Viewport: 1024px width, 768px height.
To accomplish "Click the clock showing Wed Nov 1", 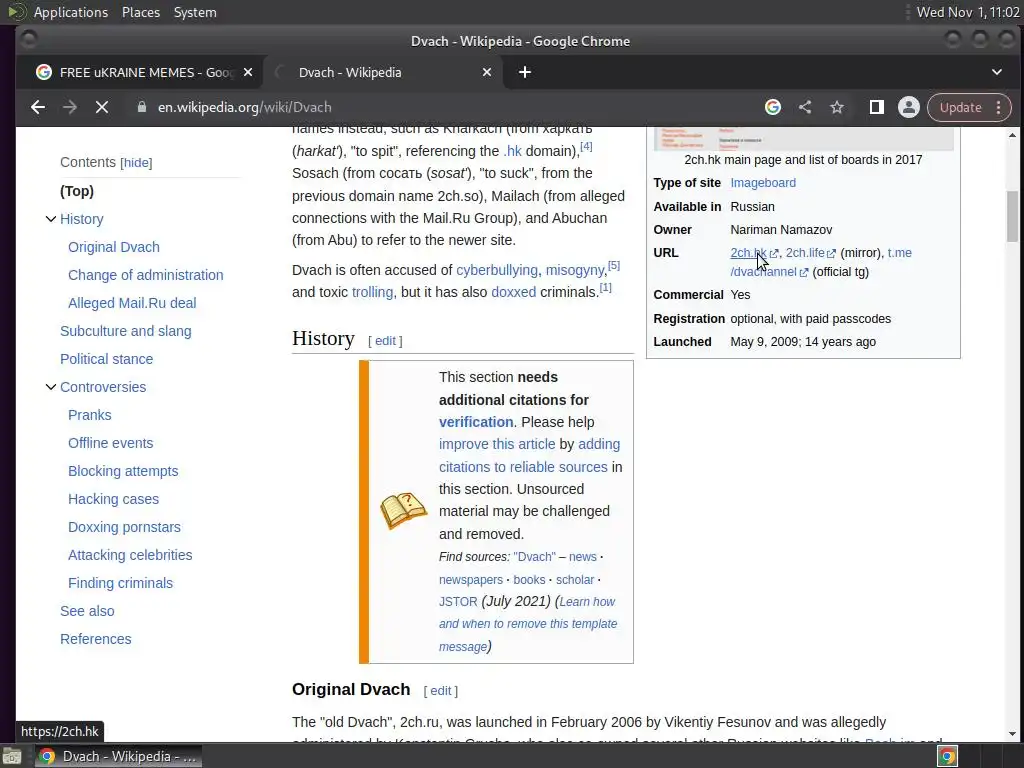I will [x=968, y=12].
